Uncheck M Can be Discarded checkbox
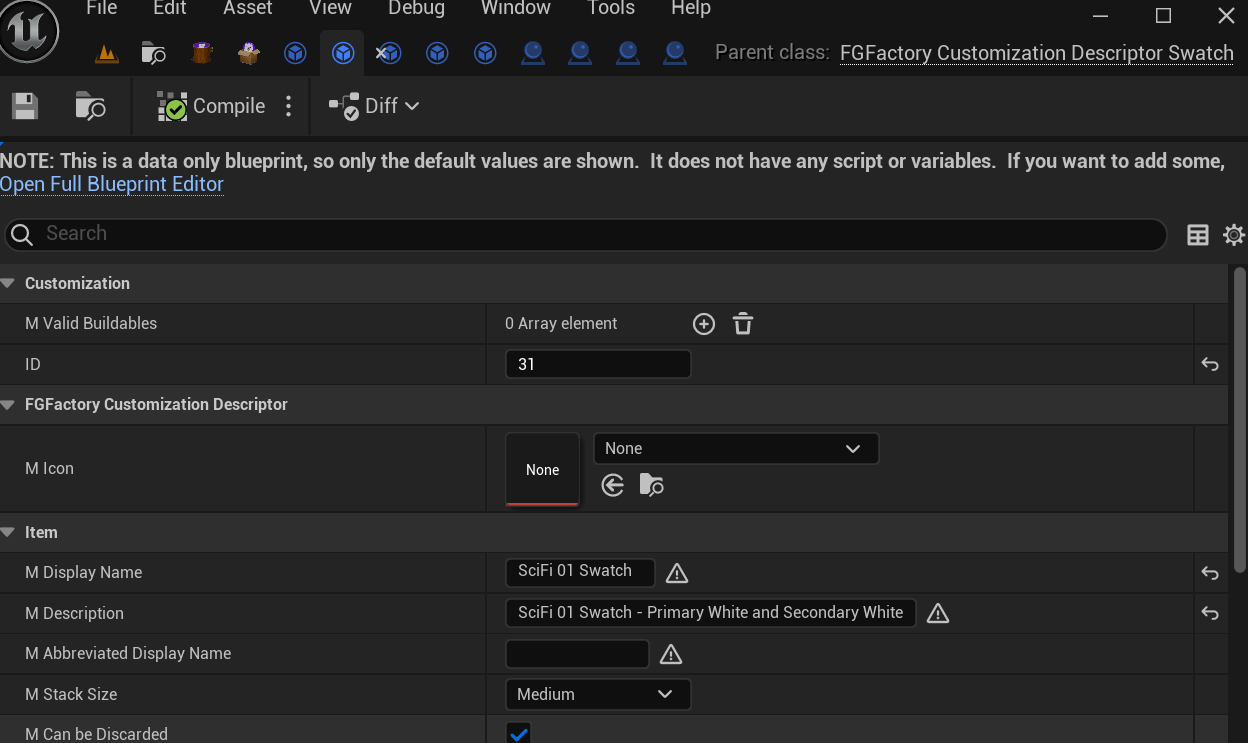This screenshot has height=743, width=1248. [x=518, y=734]
